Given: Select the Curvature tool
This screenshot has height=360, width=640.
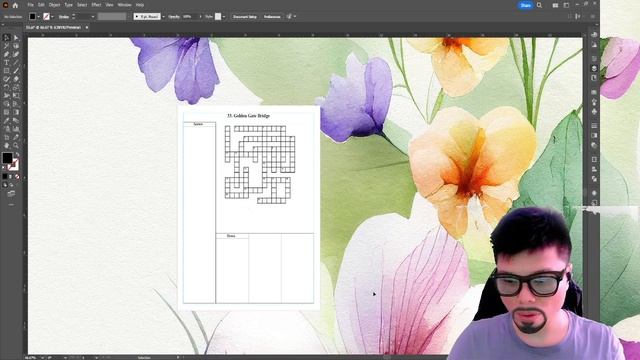Looking at the screenshot, I should [16, 54].
